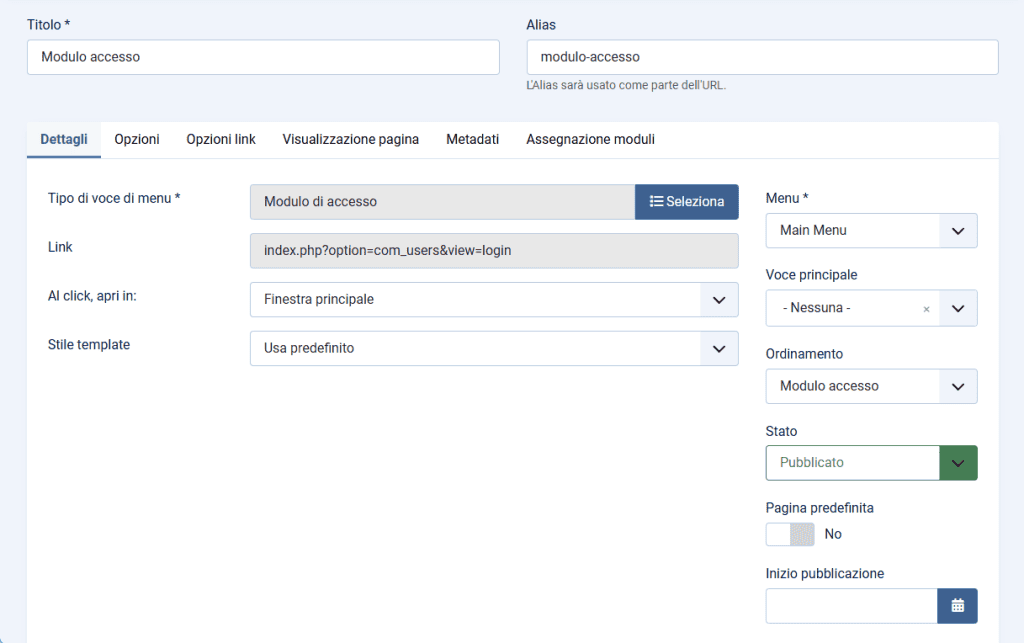Click the Inizio pubblicazione date field
The image size is (1024, 643).
coord(851,606)
